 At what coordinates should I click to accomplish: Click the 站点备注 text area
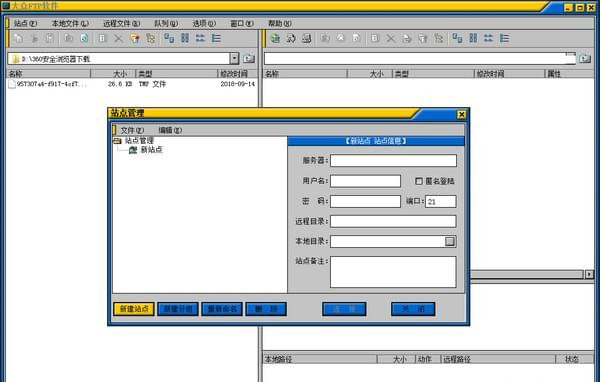click(x=393, y=272)
